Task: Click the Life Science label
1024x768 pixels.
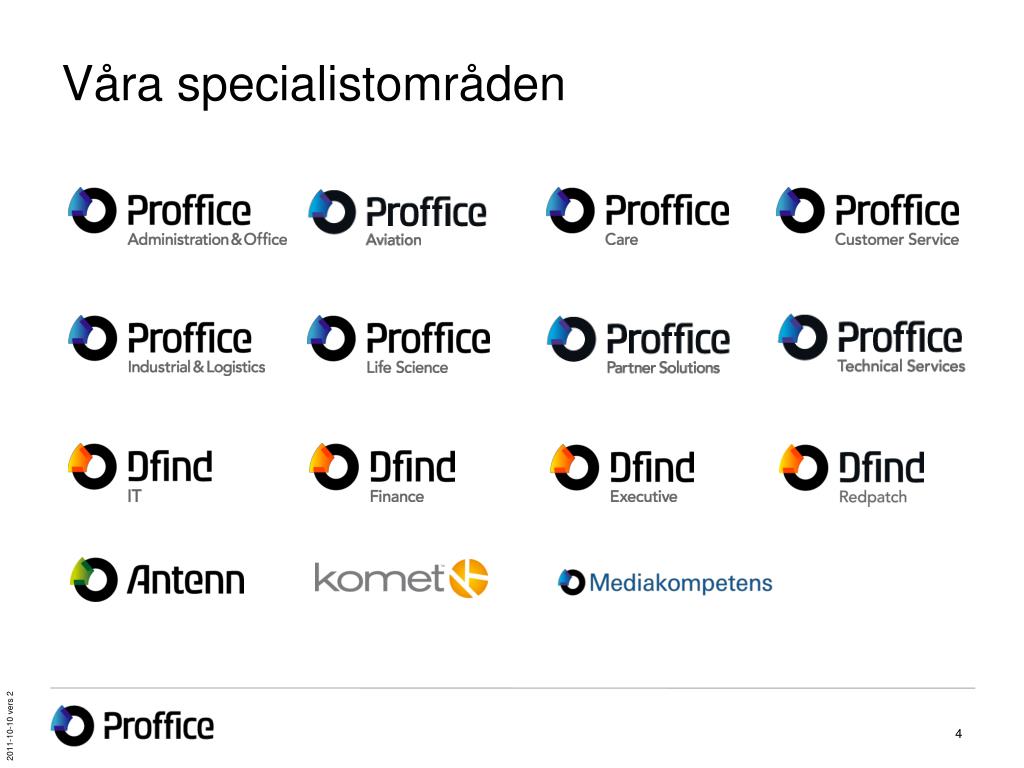Action: click(x=407, y=368)
